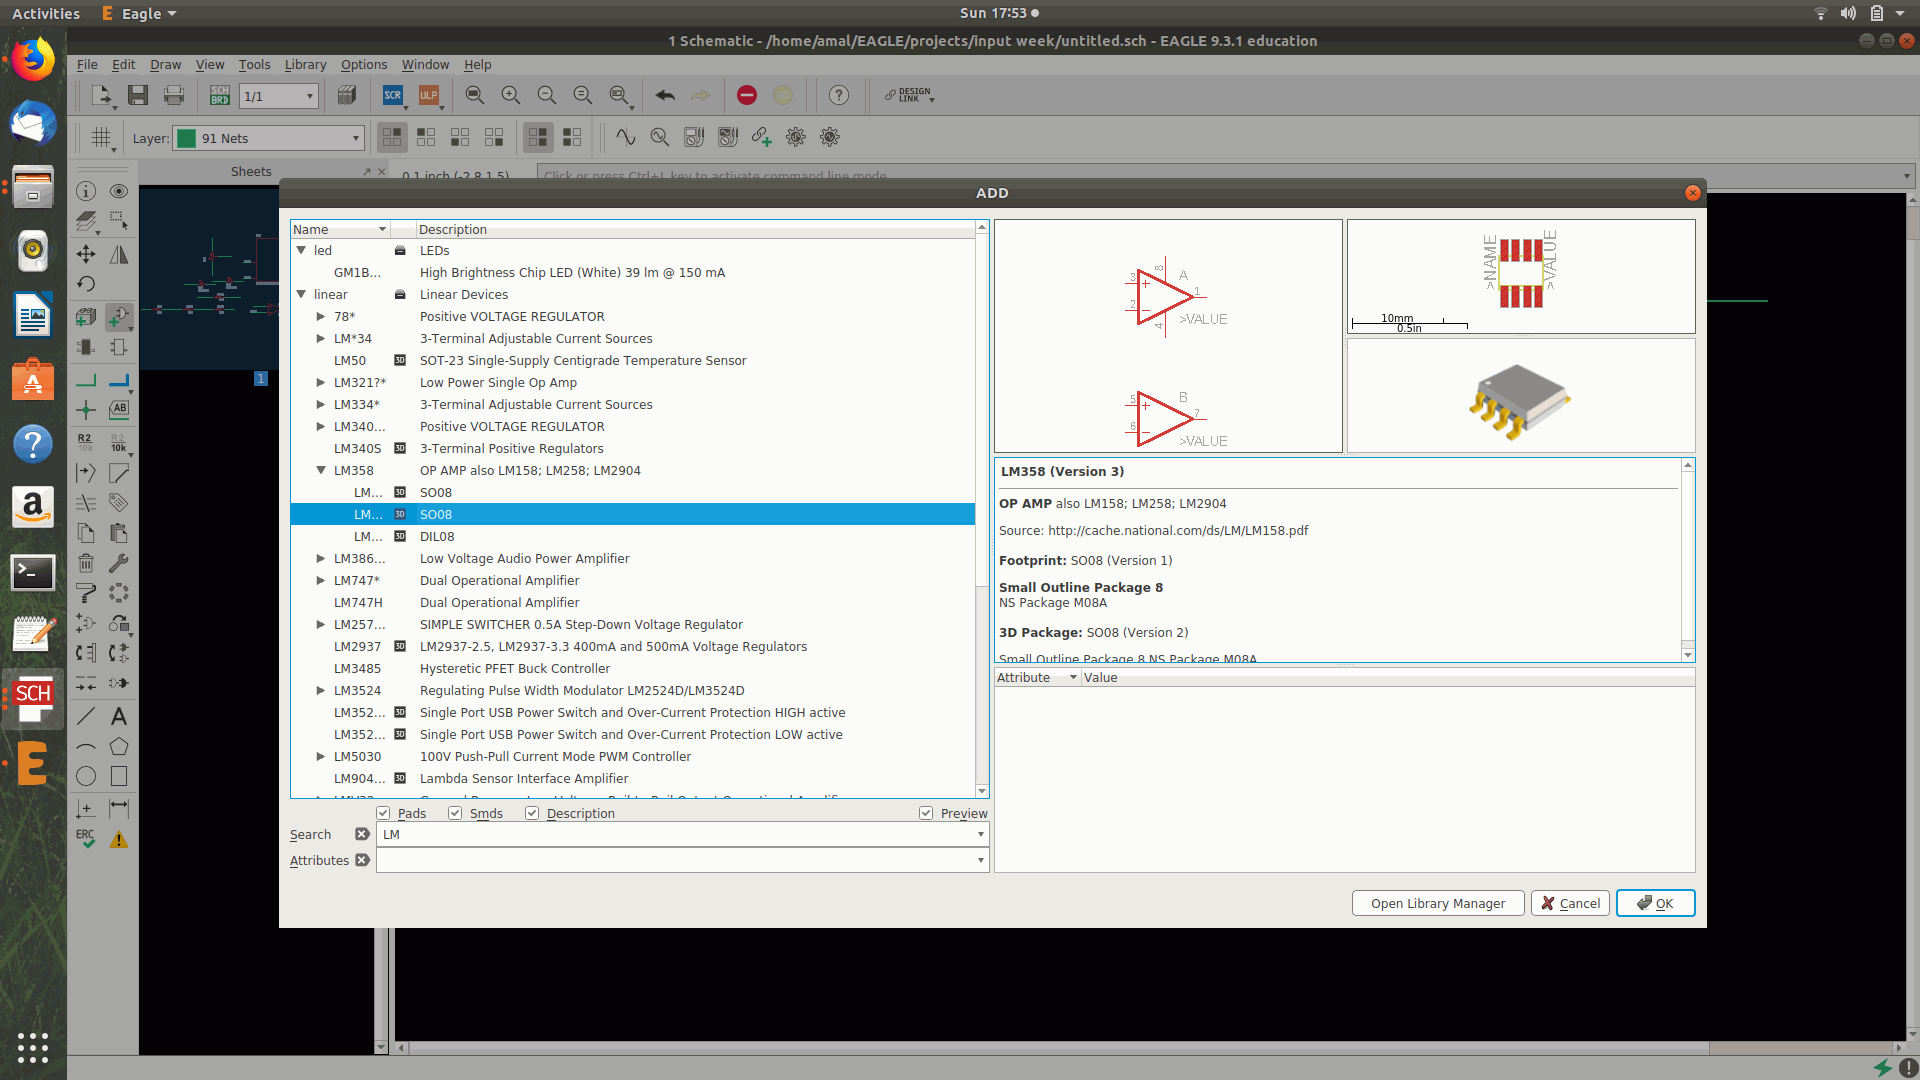Collapse the LM358 tree entry
Image resolution: width=1920 pixels, height=1080 pixels.
321,470
